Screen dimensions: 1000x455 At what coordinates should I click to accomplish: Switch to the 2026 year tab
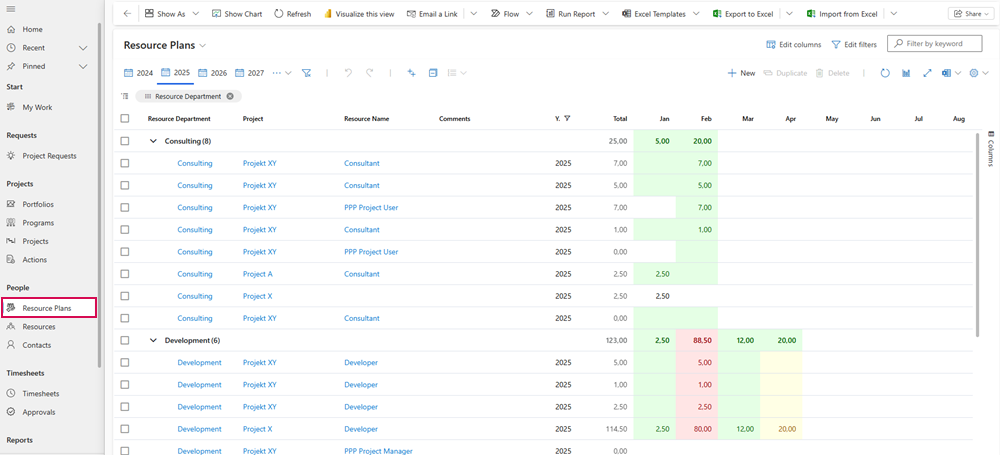pos(212,73)
